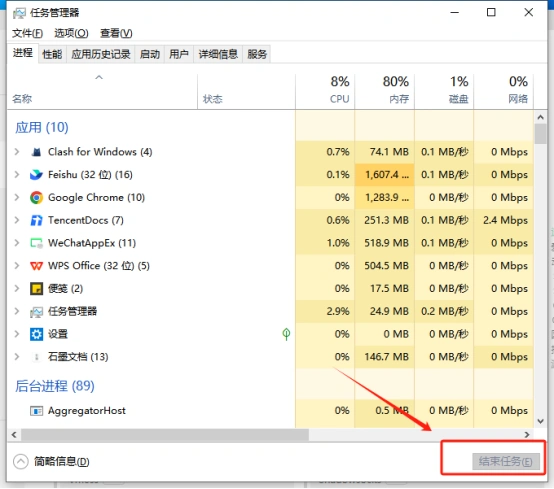Image resolution: width=554 pixels, height=489 pixels.
Task: Click the AggregatorHost process icon
Action: 36,411
